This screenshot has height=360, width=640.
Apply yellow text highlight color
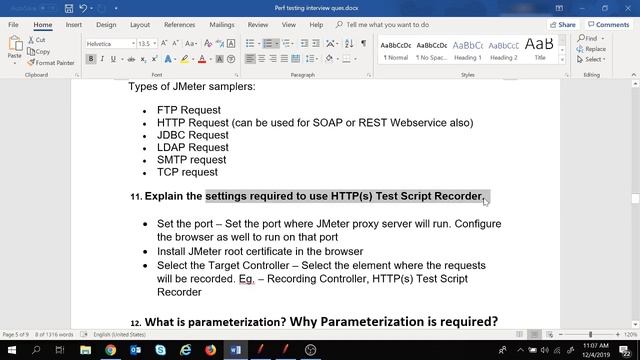(x=184, y=60)
